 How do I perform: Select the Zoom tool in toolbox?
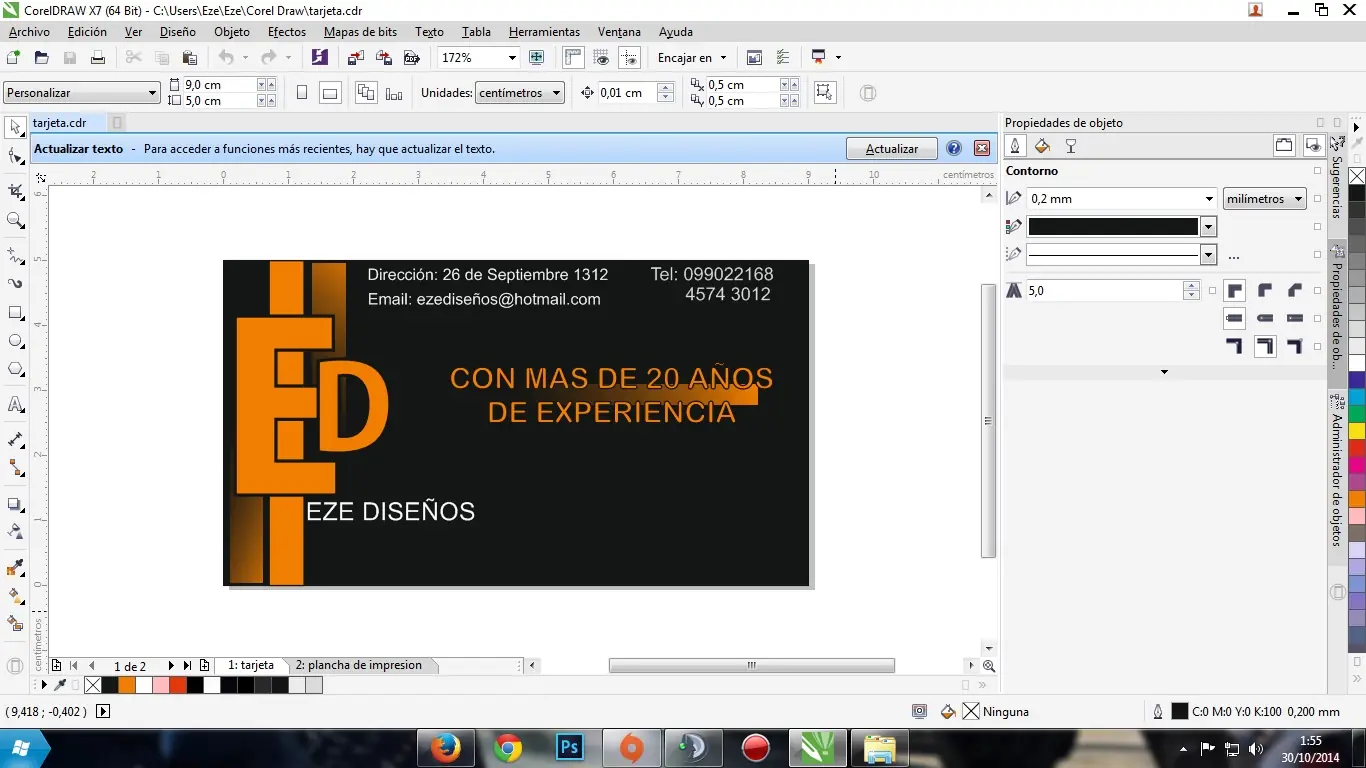pyautogui.click(x=15, y=220)
